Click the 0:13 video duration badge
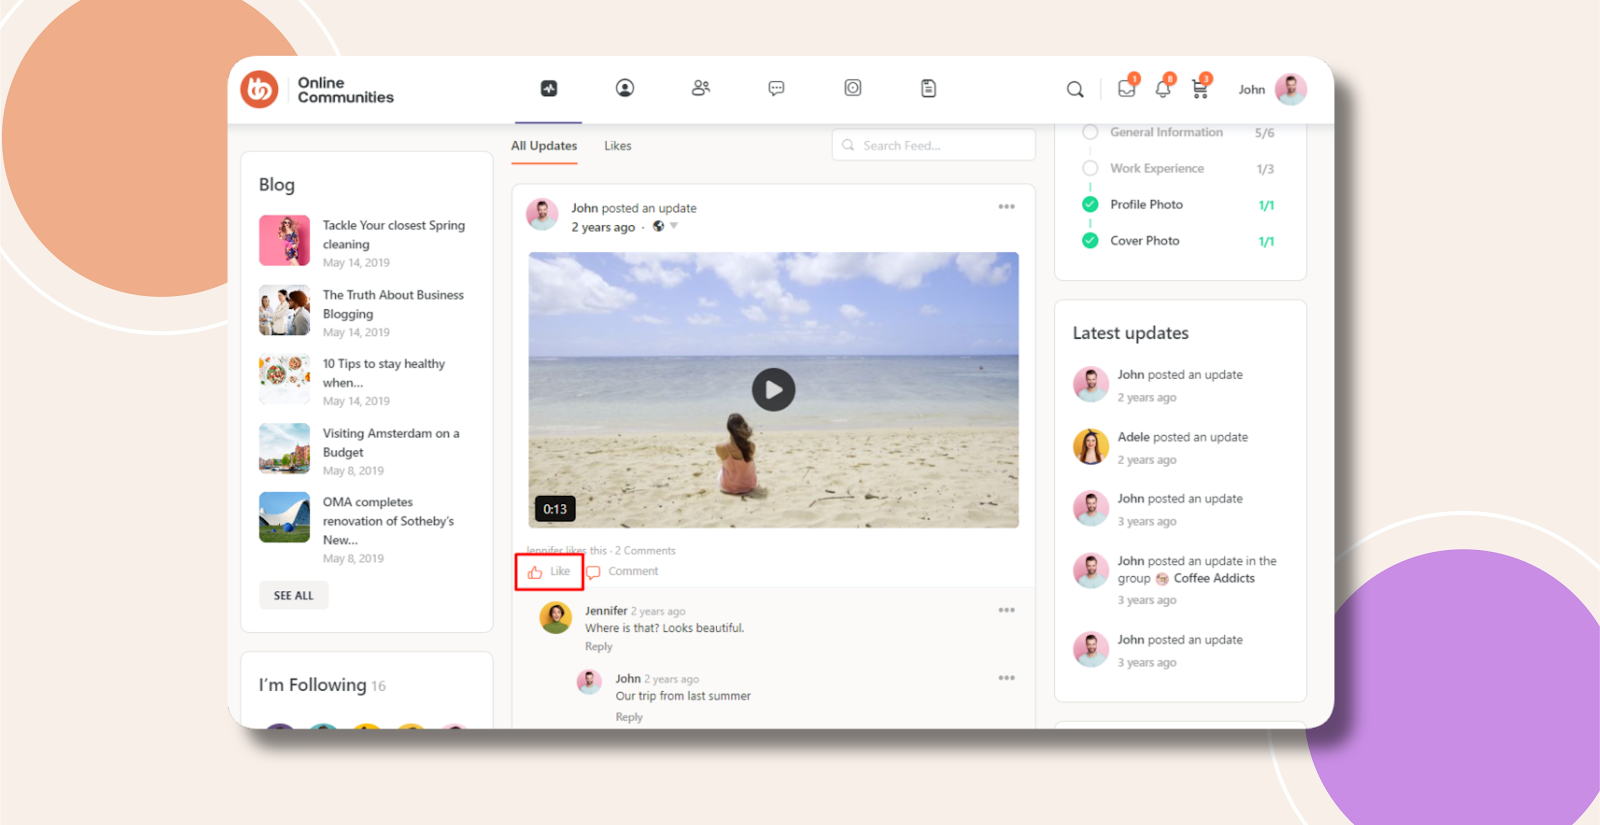1600x825 pixels. pyautogui.click(x=555, y=509)
